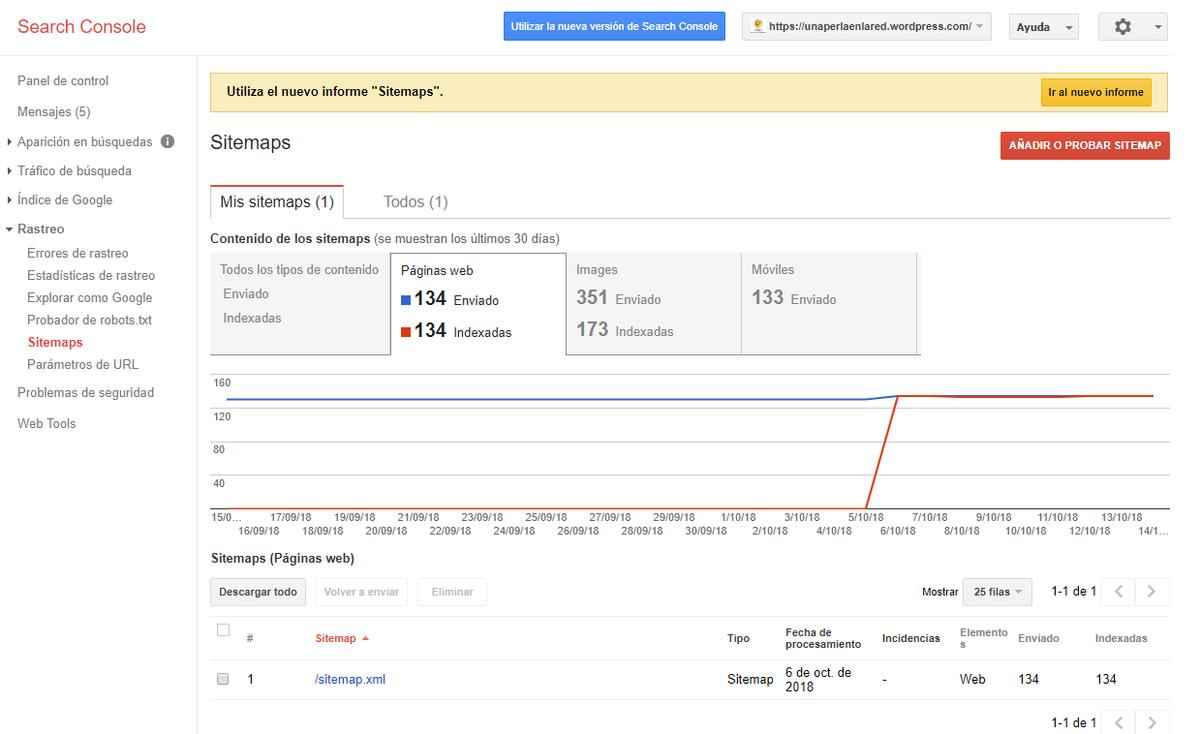This screenshot has height=734, width=1200.
Task: Click the sort arrow next to Sitemap column
Action: click(365, 638)
